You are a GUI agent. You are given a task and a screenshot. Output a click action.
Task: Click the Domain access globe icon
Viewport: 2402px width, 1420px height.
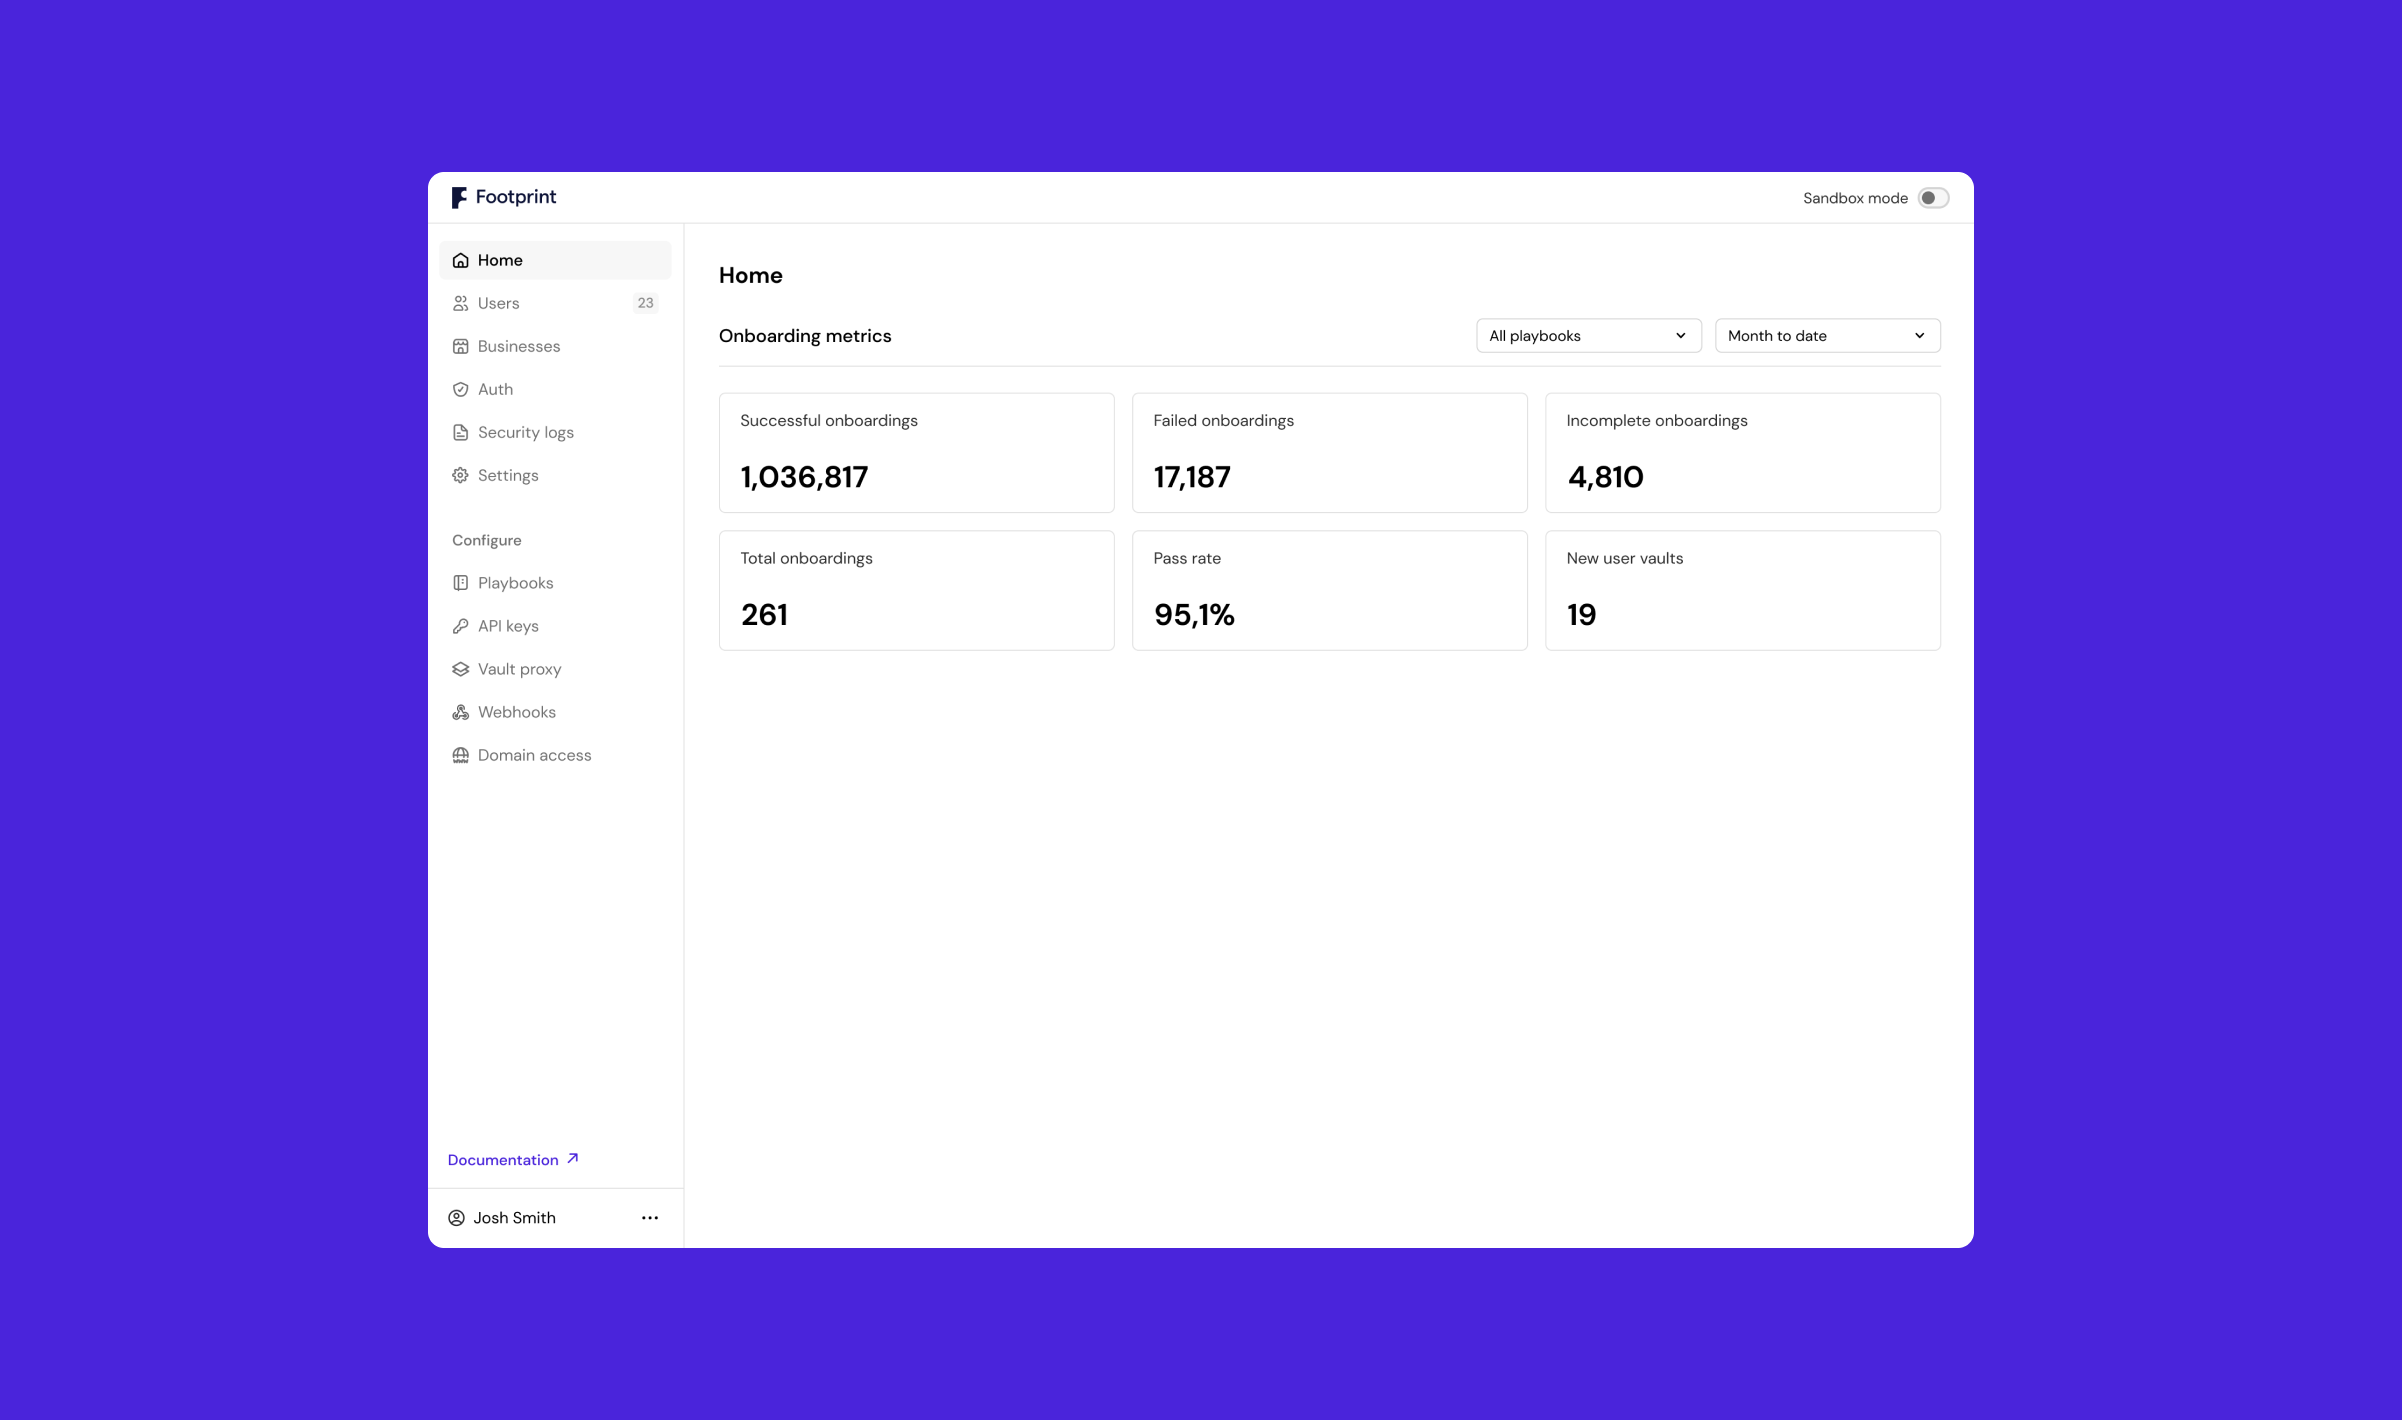(x=460, y=755)
